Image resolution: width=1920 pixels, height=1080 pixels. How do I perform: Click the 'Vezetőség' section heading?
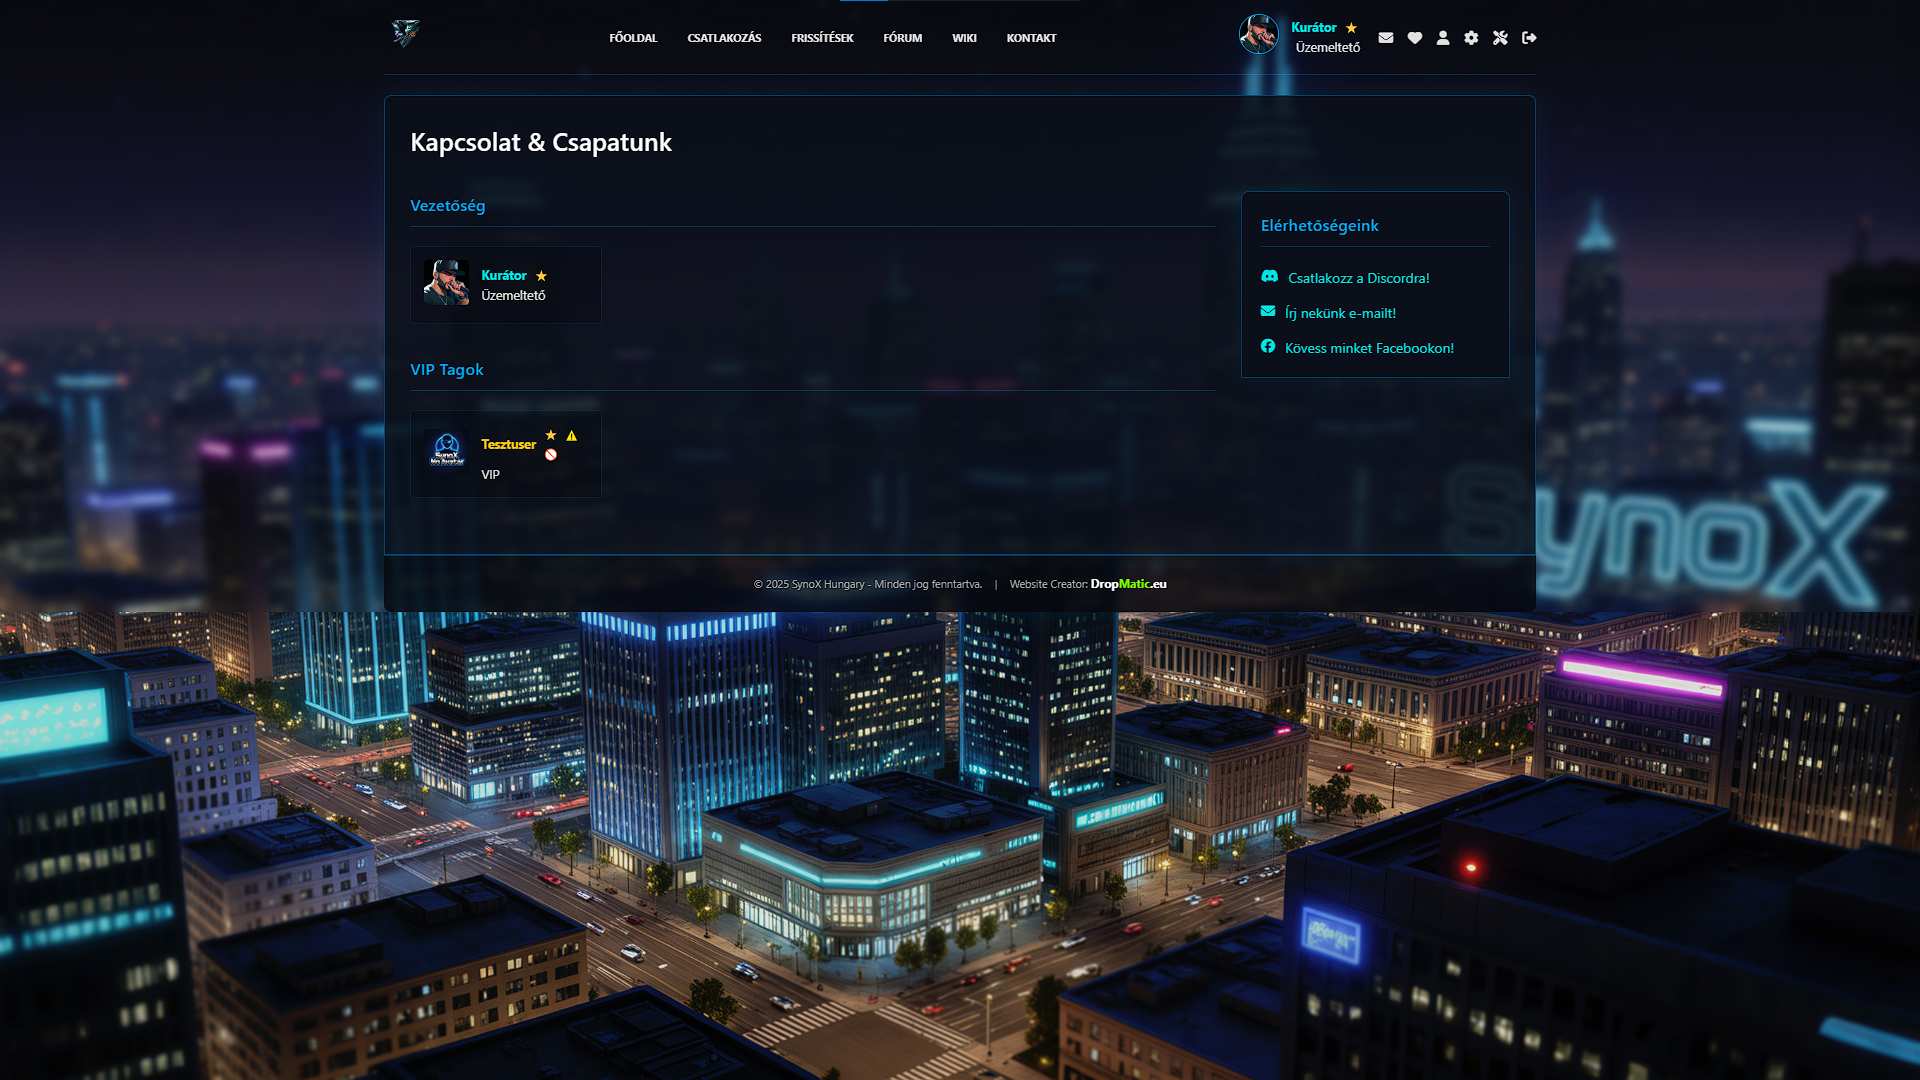coord(447,206)
